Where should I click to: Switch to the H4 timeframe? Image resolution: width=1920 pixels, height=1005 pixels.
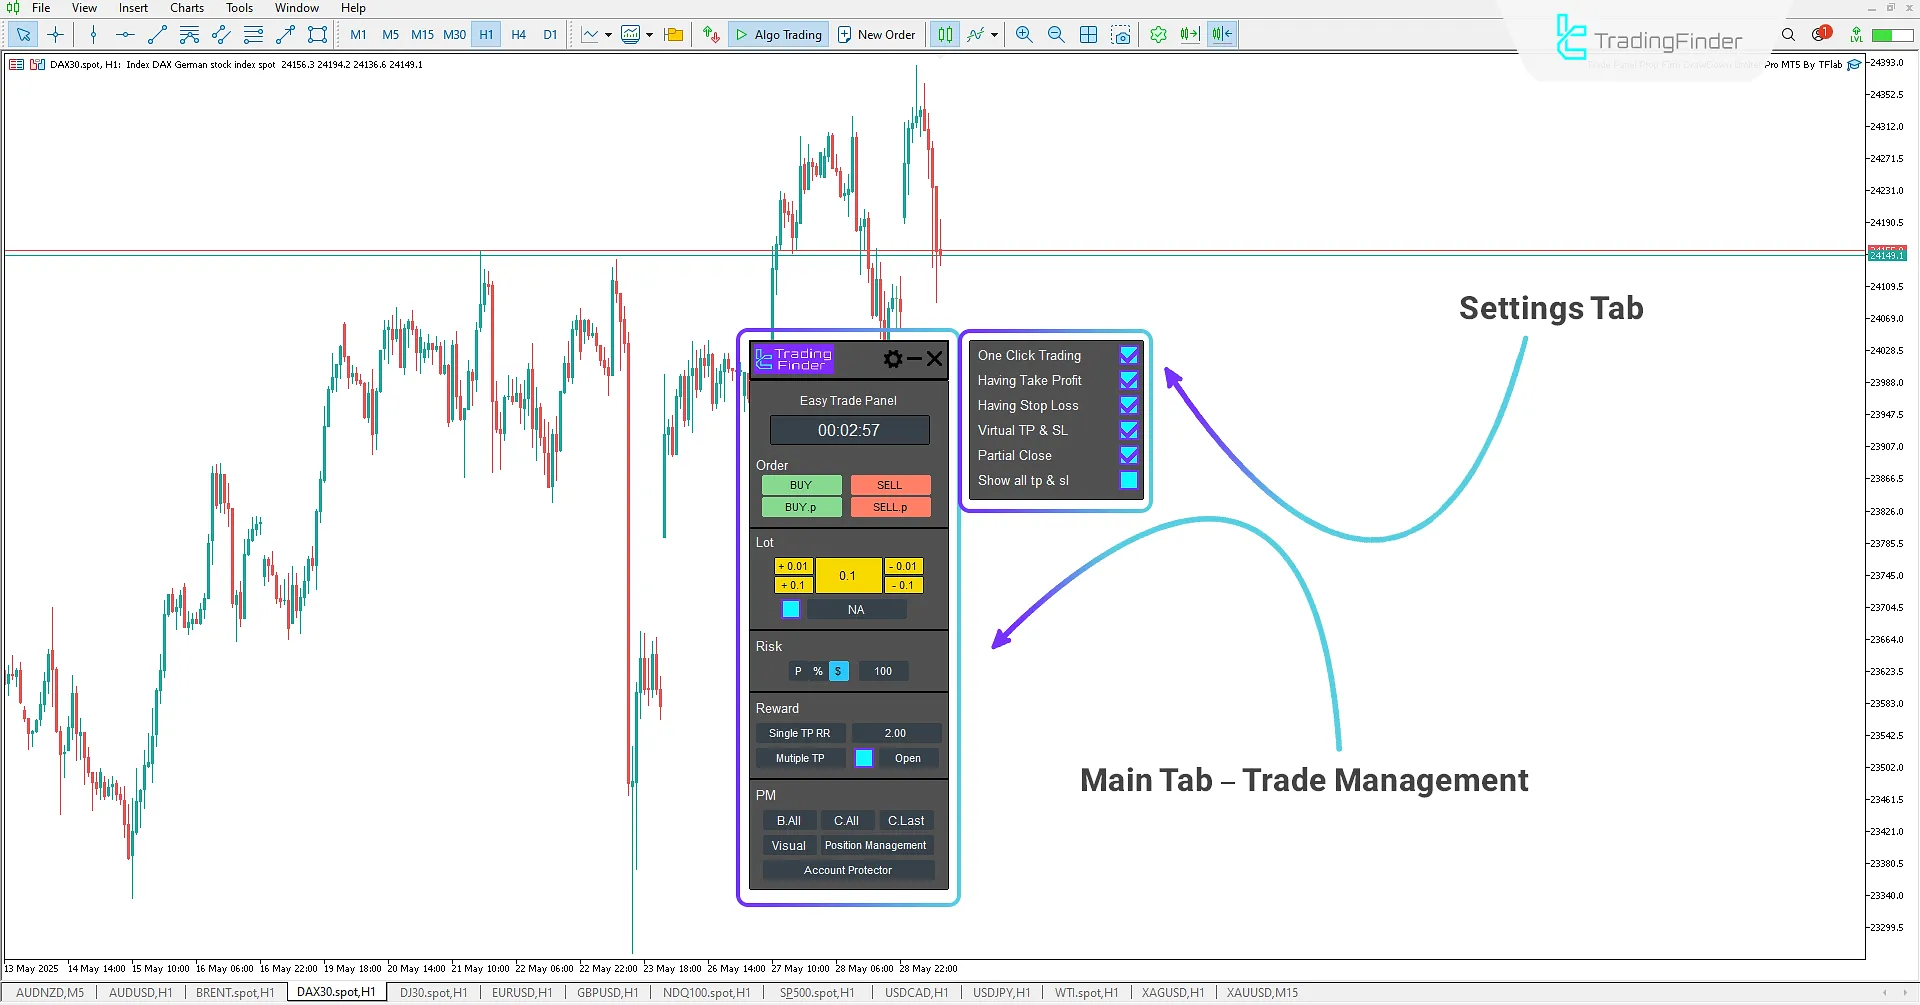(x=518, y=34)
